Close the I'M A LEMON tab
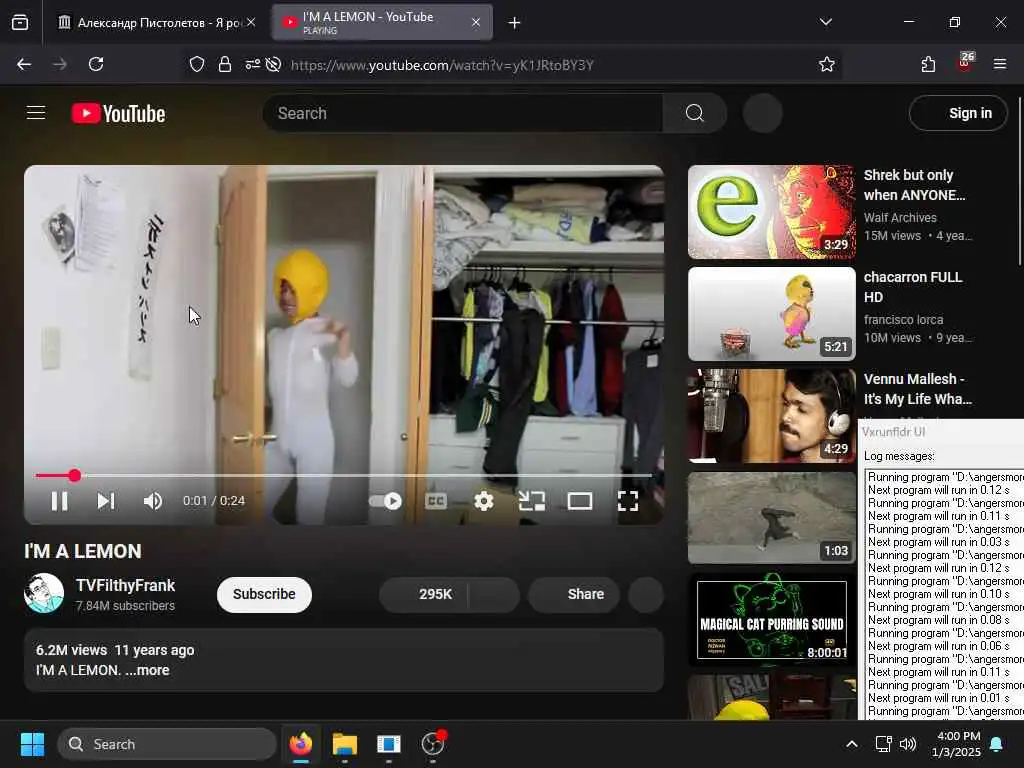Viewport: 1024px width, 768px height. 476,22
